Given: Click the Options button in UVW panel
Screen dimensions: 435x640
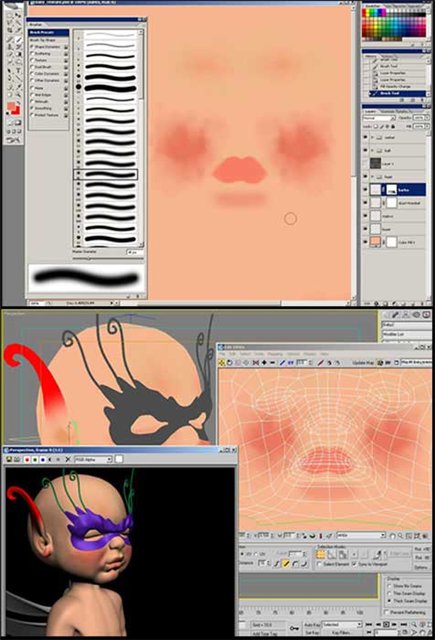Looking at the screenshot, I should (421, 567).
